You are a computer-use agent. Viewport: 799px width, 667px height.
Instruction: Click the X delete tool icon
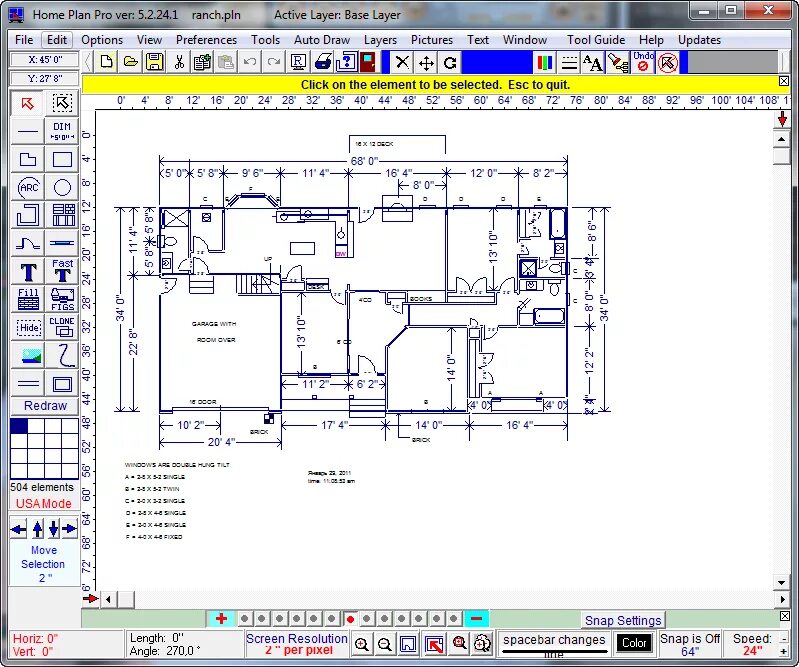[x=402, y=63]
